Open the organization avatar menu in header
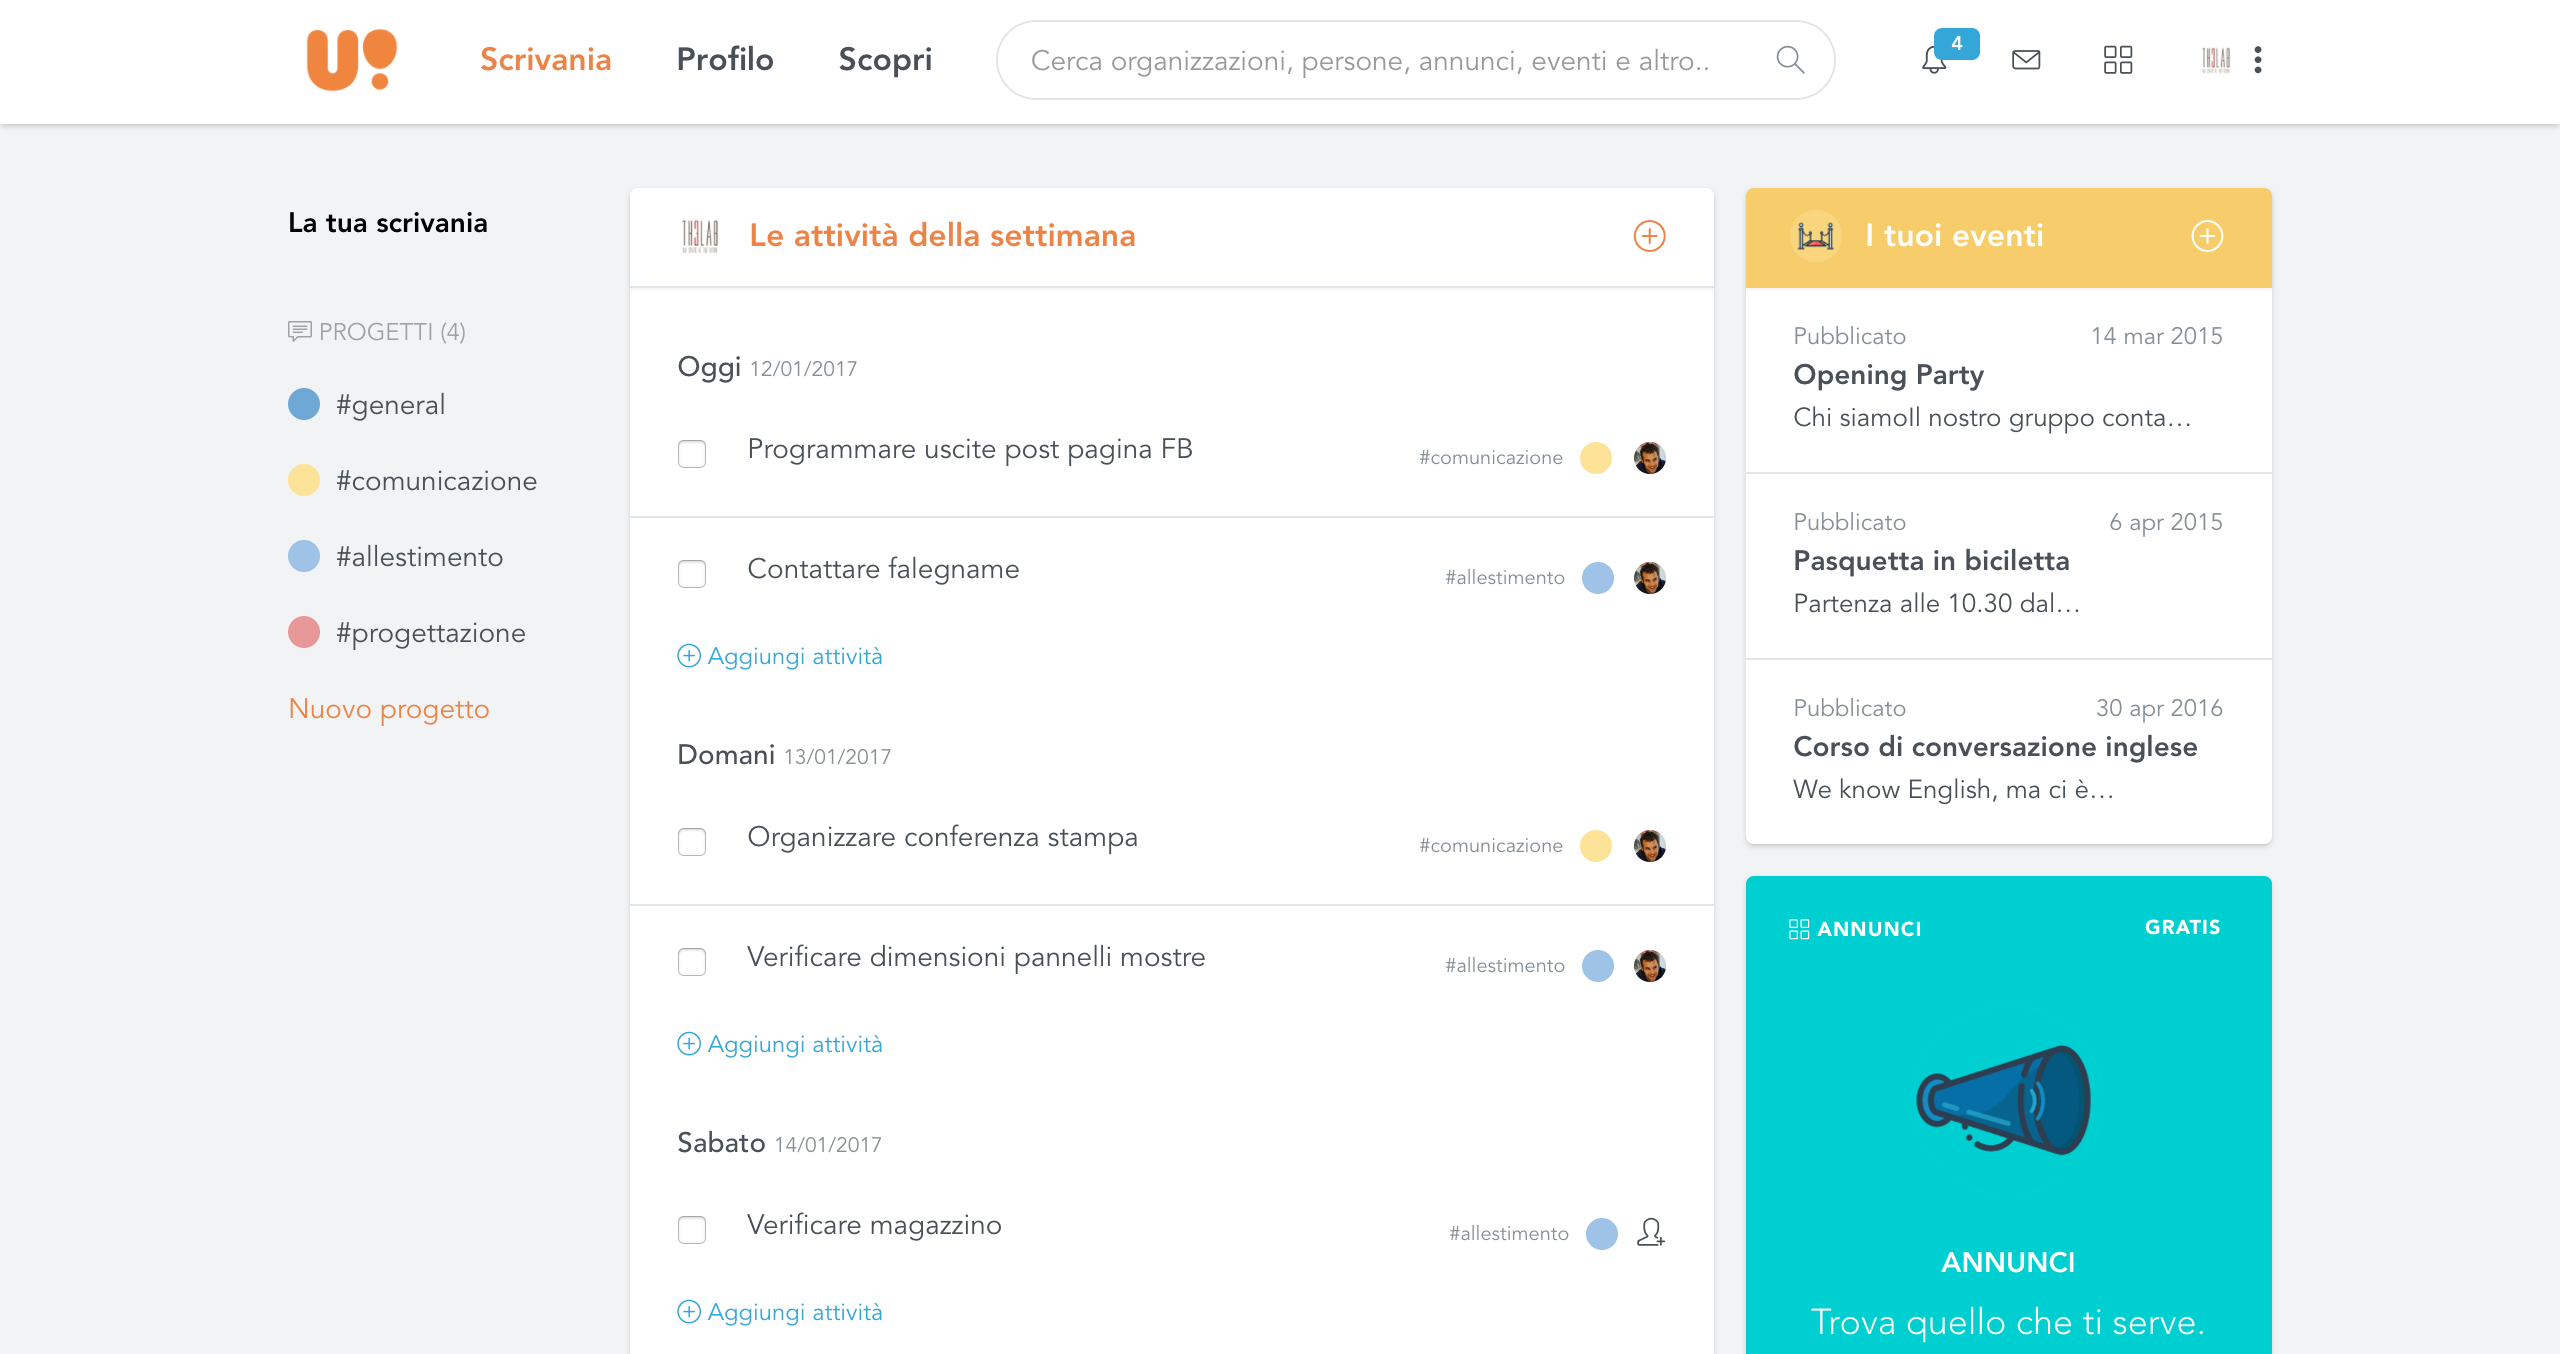Viewport: 2560px width, 1354px height. pos(2216,60)
